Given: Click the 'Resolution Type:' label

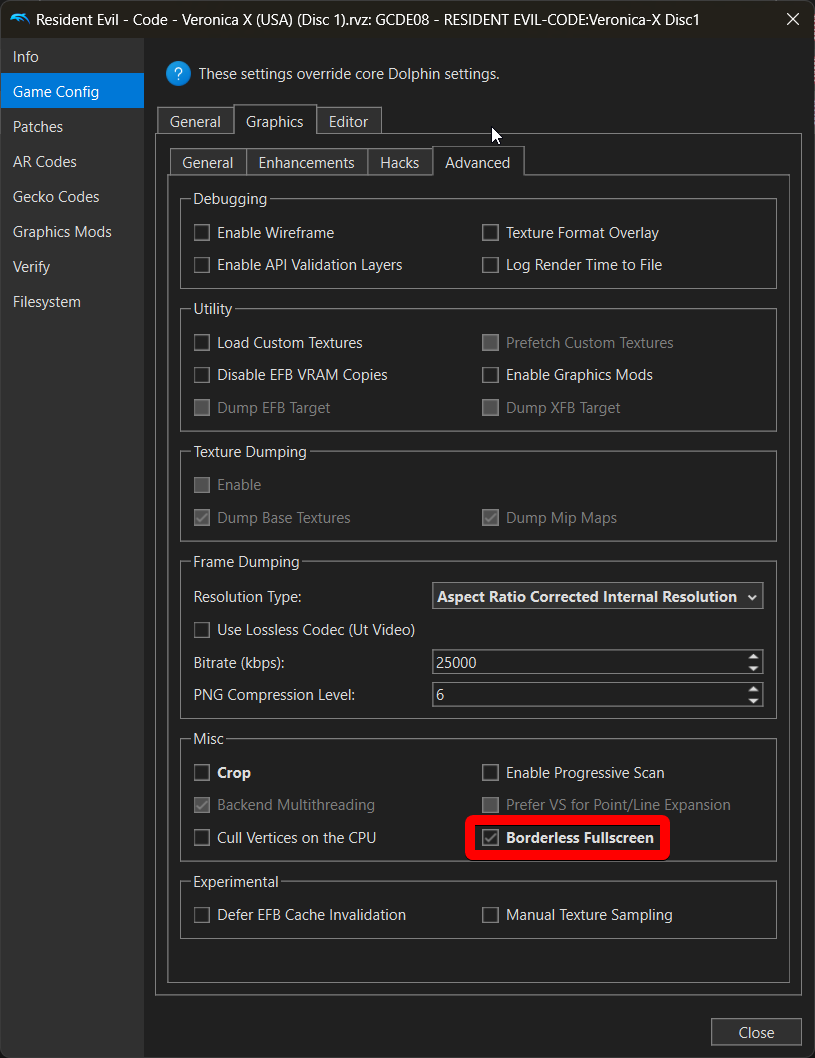Looking at the screenshot, I should click(x=247, y=596).
